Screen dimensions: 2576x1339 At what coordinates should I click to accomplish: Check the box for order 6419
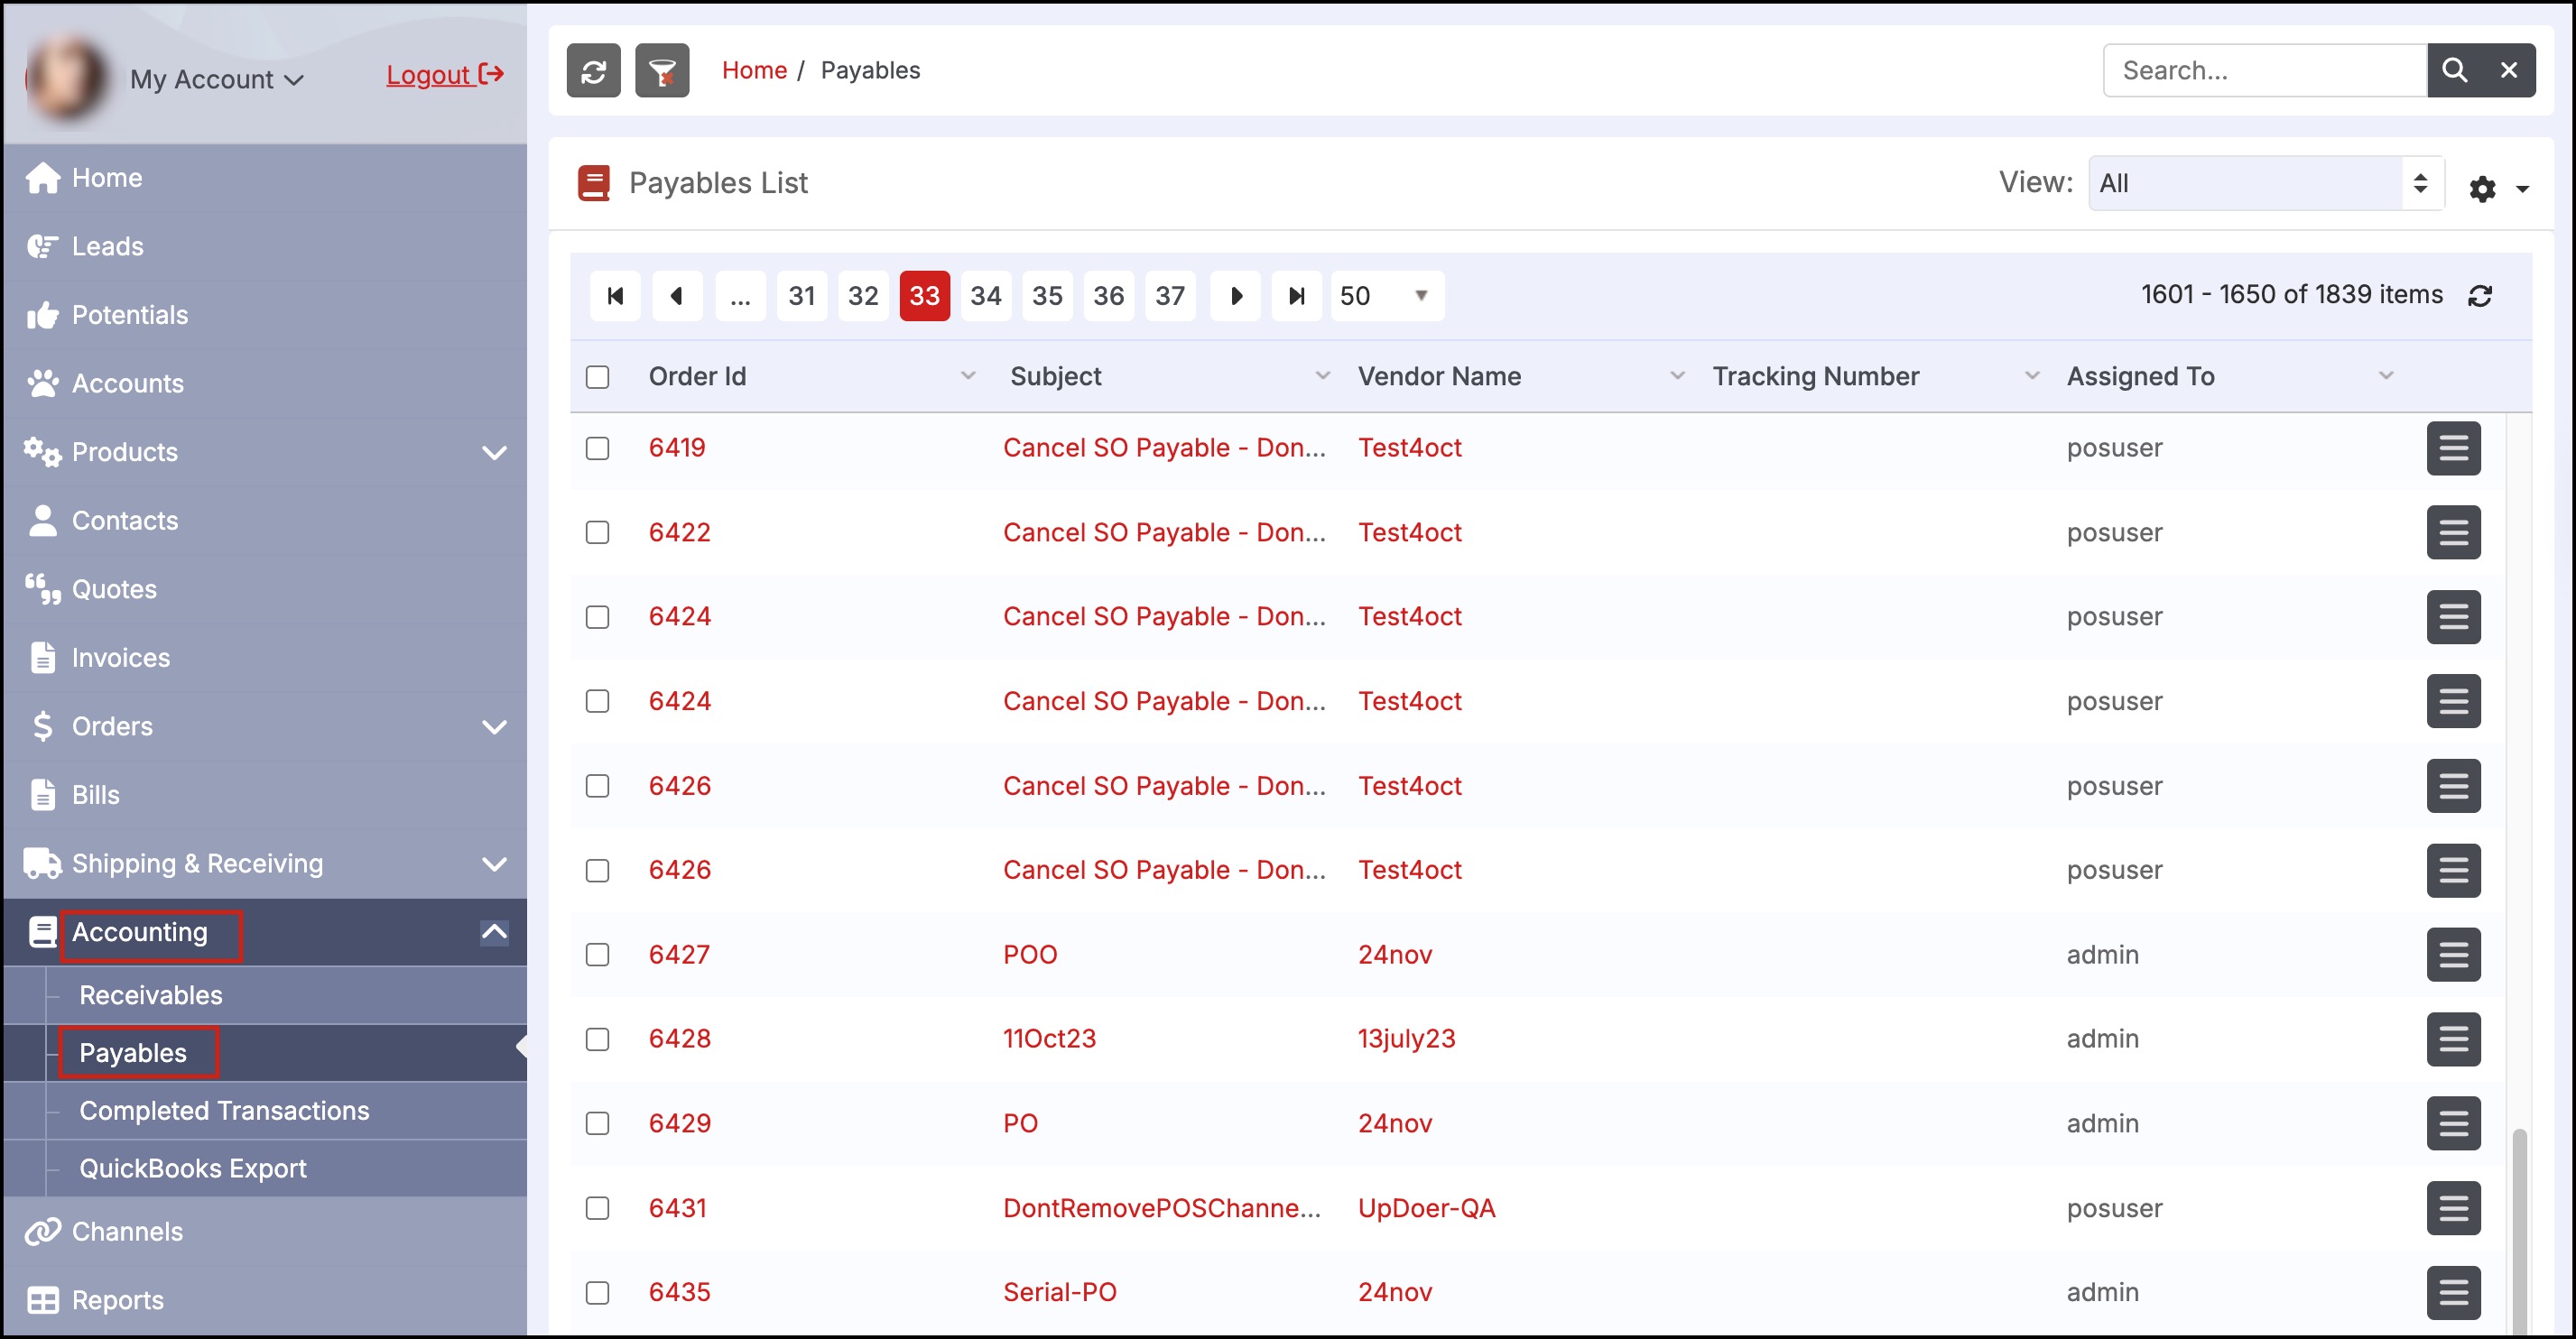click(597, 448)
